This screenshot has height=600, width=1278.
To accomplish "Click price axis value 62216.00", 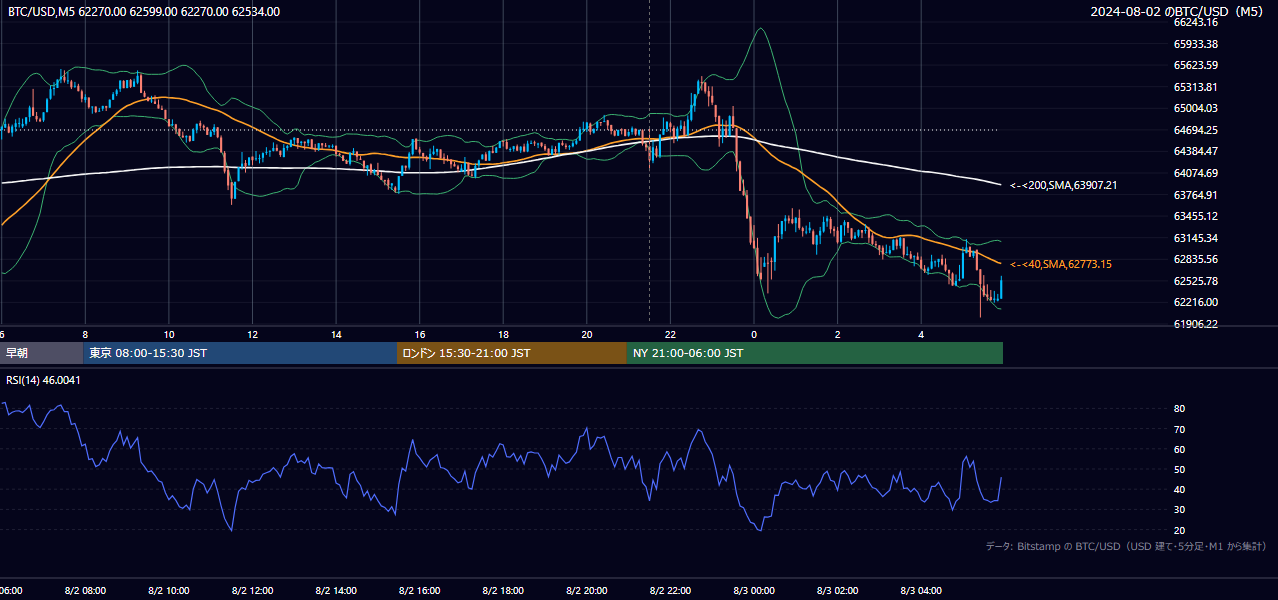I will coord(1195,302).
